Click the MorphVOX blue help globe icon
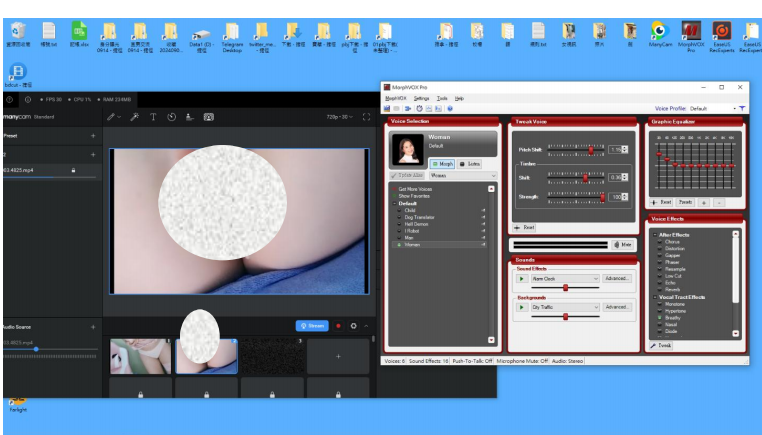762x435 pixels. pos(450,108)
